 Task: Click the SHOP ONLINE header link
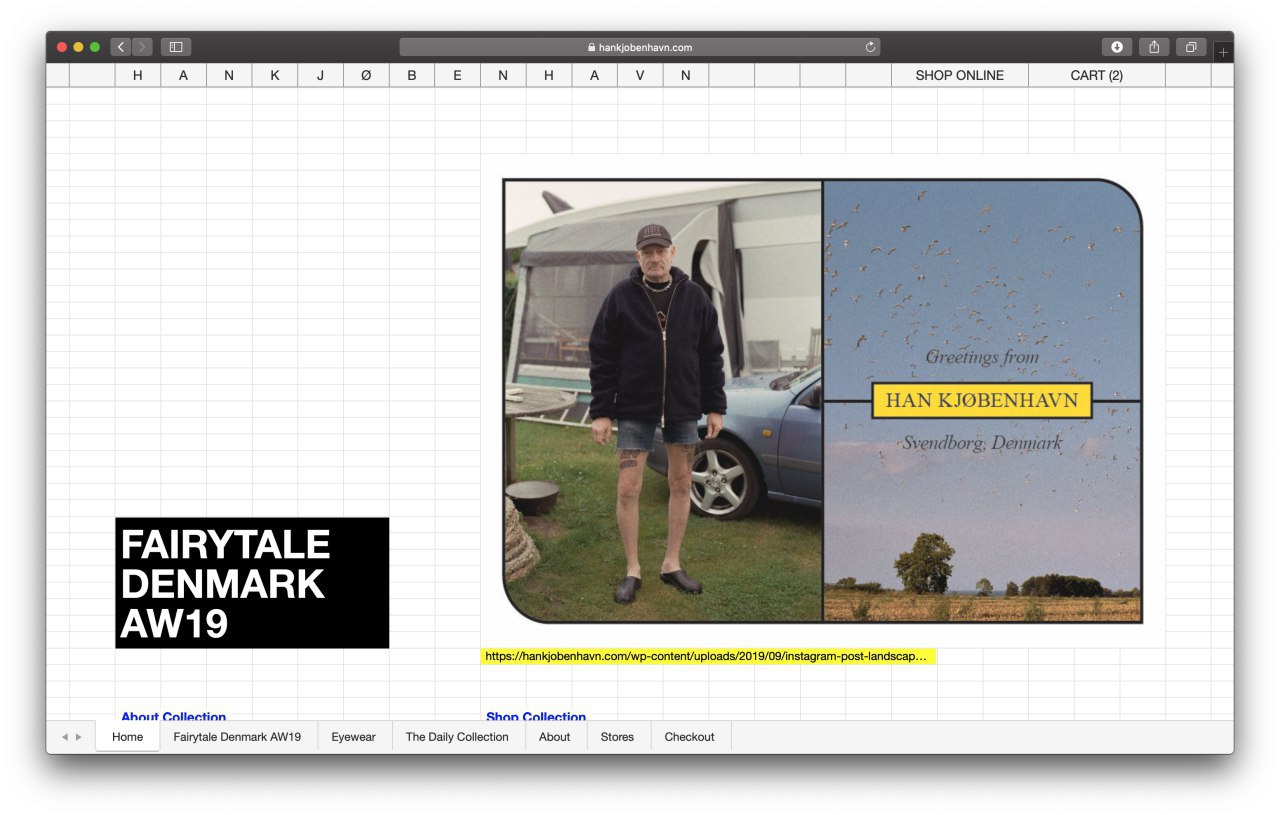[x=960, y=75]
